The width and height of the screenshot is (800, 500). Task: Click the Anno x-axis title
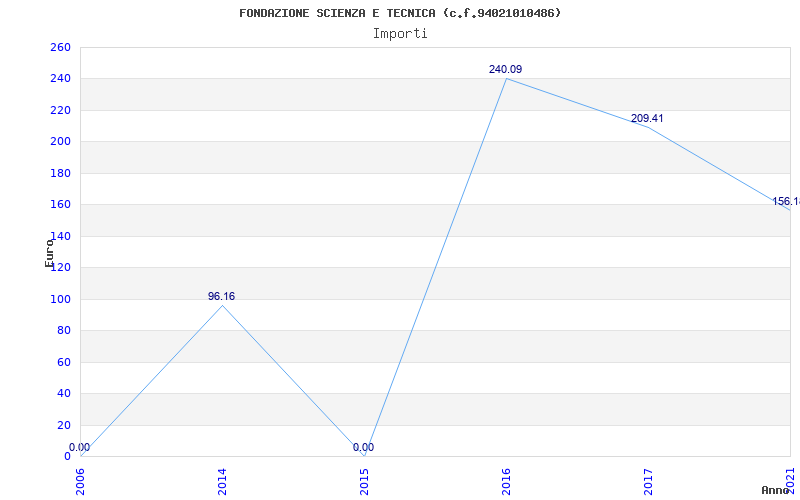[776, 490]
